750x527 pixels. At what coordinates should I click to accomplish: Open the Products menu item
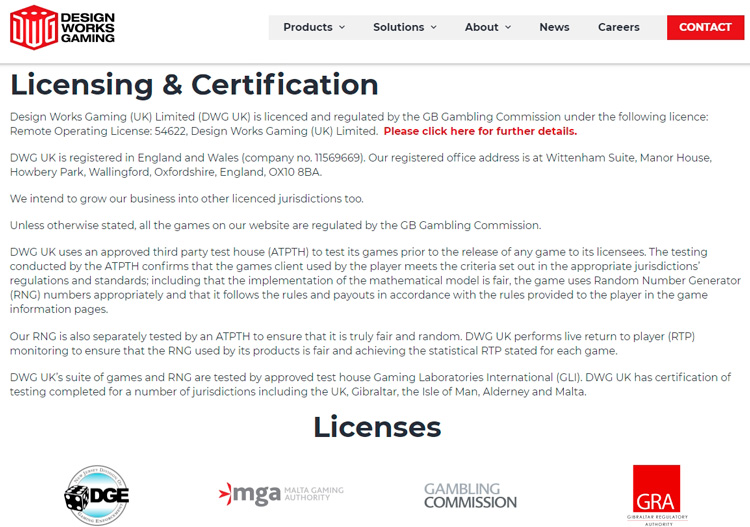308,27
